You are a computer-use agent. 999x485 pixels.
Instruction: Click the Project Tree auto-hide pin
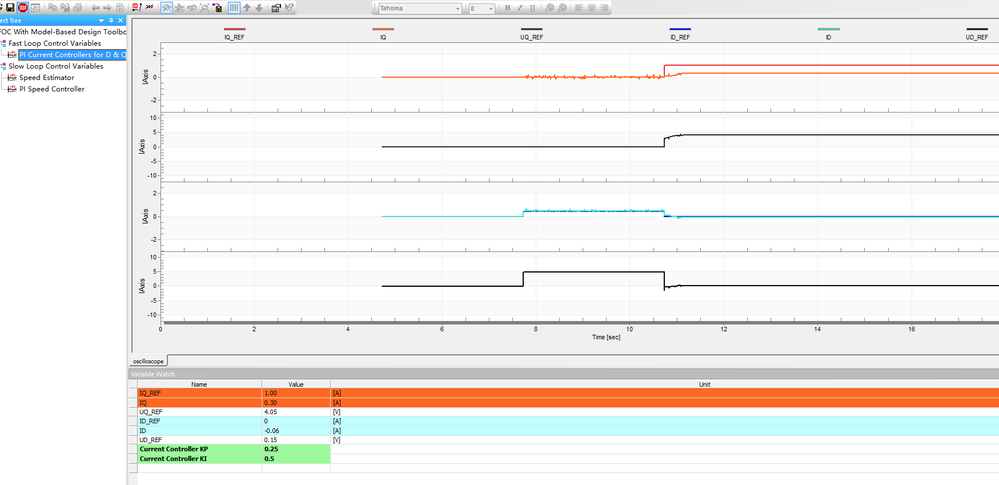(x=111, y=20)
